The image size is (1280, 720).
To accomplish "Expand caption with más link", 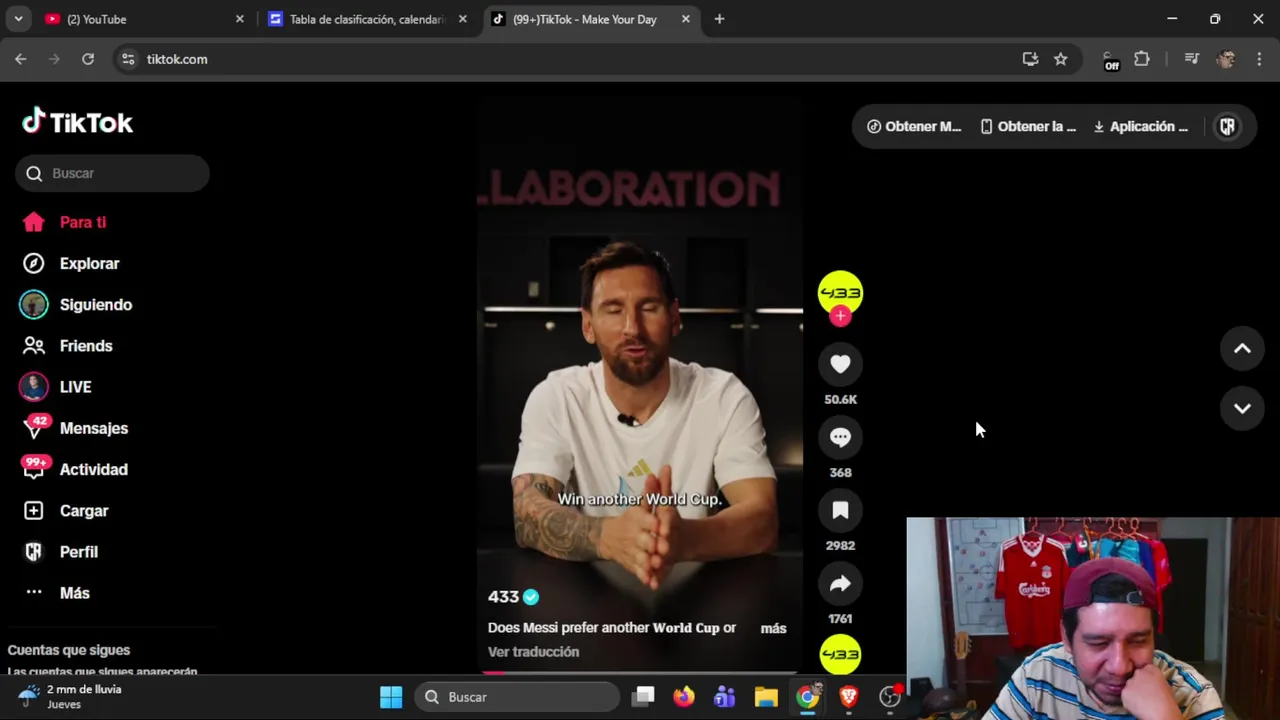I will (x=773, y=628).
